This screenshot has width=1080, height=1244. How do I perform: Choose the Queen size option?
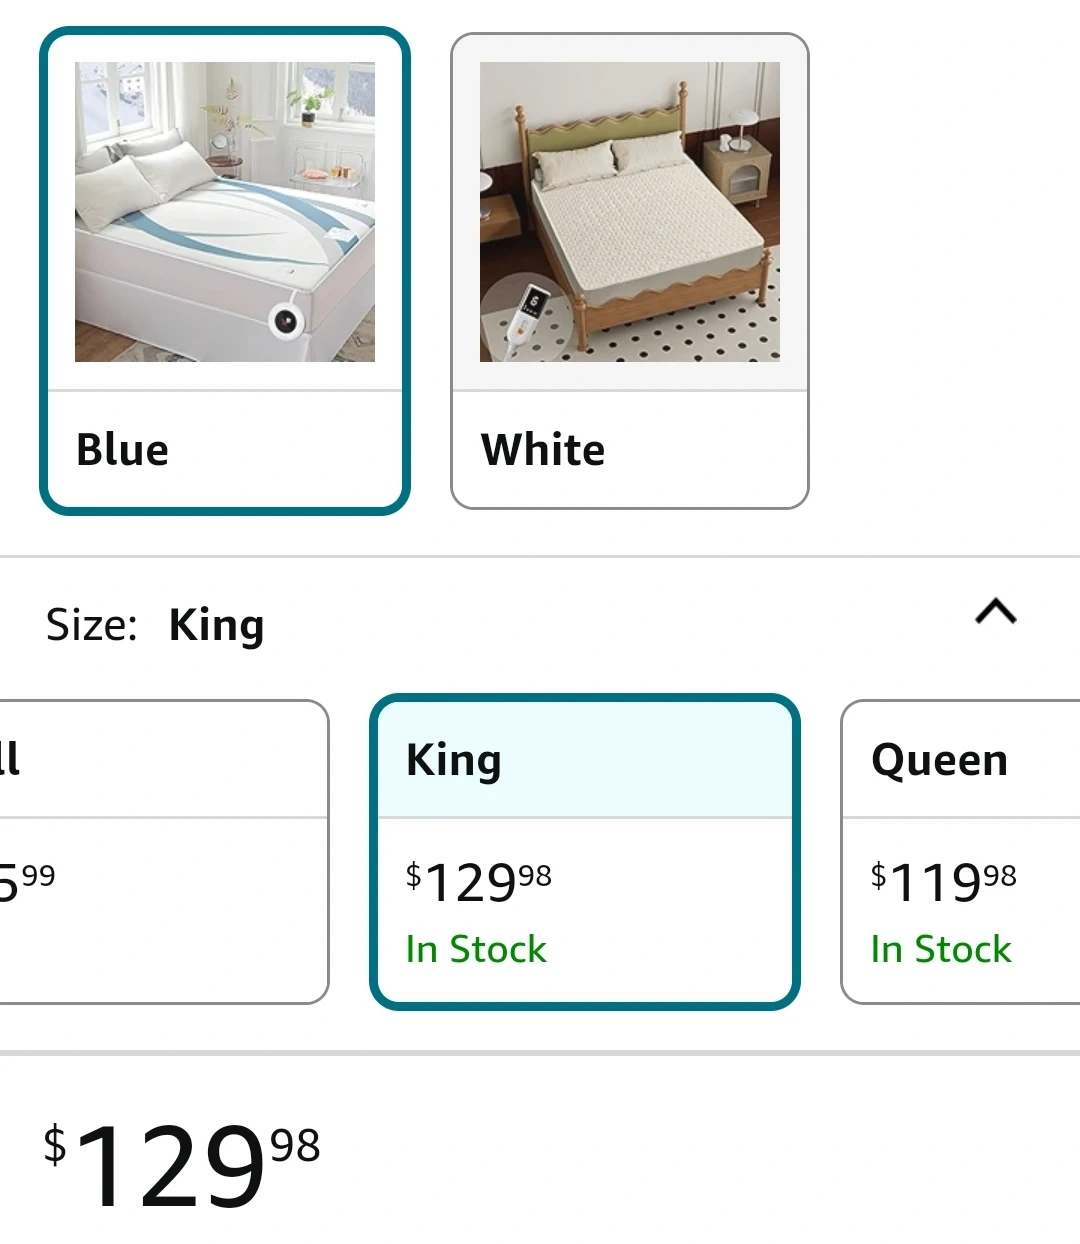coord(960,851)
